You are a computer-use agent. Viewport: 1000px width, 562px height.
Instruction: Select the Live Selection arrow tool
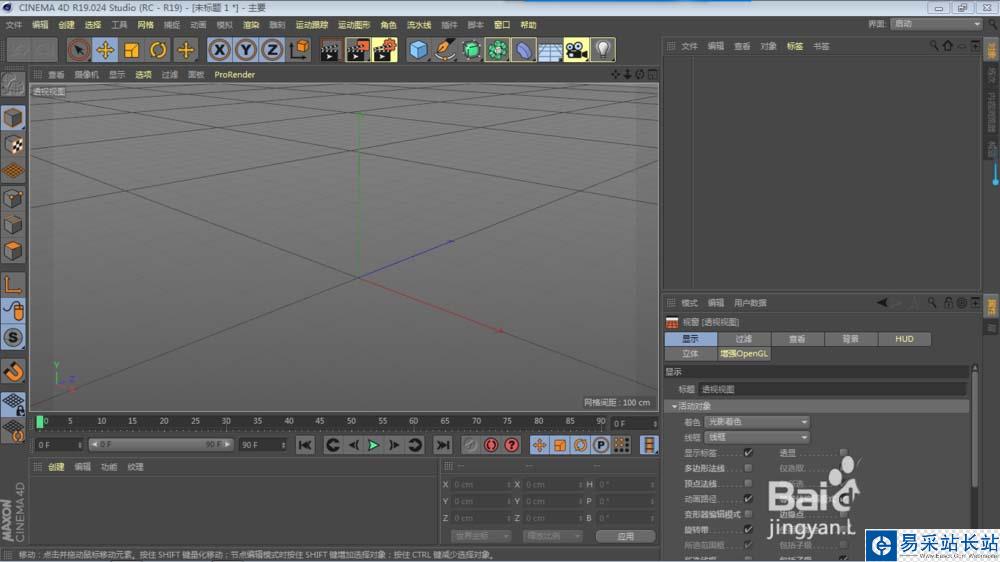[78, 50]
